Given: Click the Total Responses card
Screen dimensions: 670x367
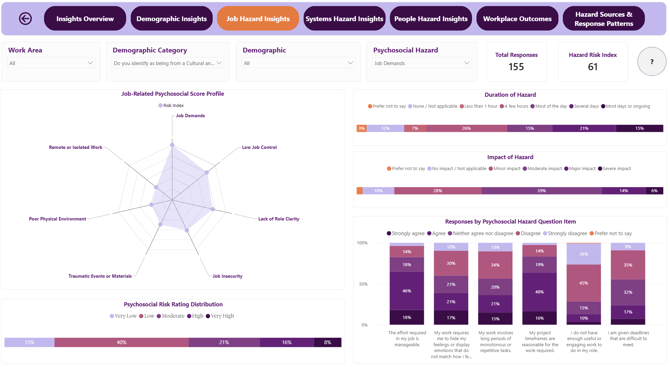Looking at the screenshot, I should point(516,62).
